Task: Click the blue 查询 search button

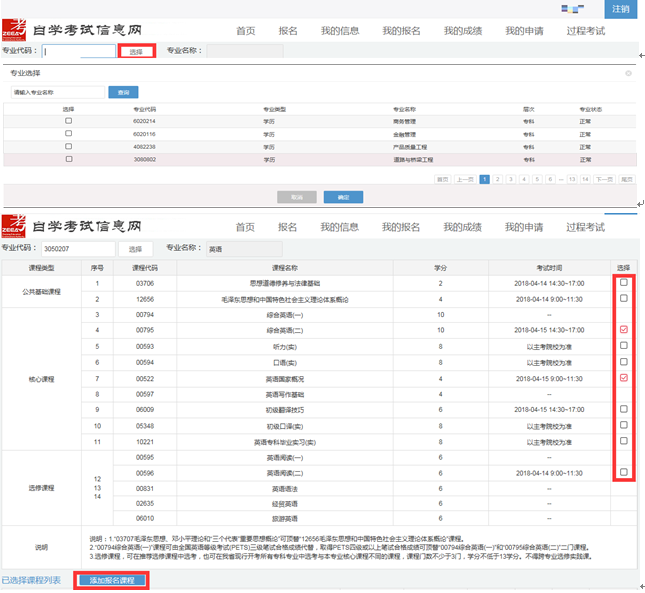Action: 123,92
